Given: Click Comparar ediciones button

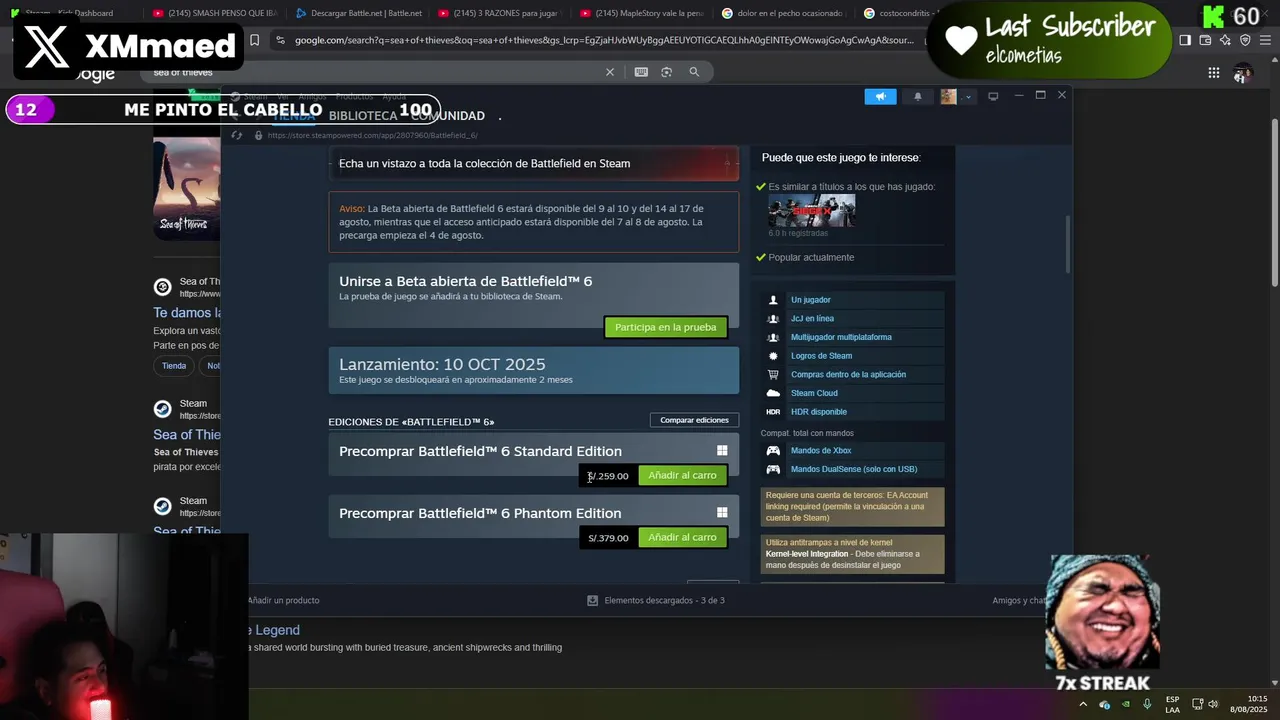Looking at the screenshot, I should [x=694, y=420].
